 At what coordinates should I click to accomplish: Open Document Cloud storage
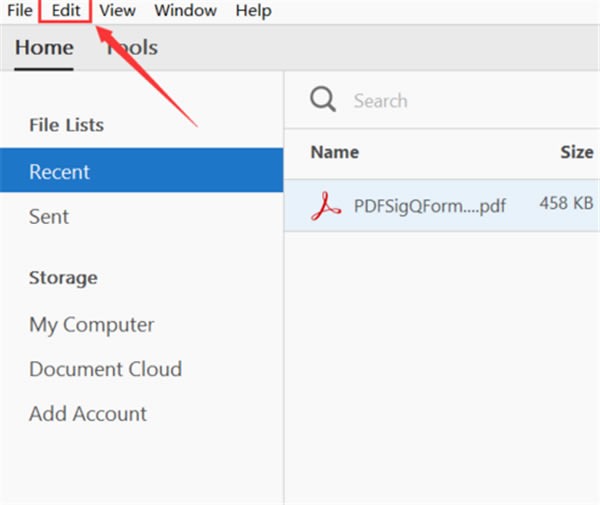[106, 369]
